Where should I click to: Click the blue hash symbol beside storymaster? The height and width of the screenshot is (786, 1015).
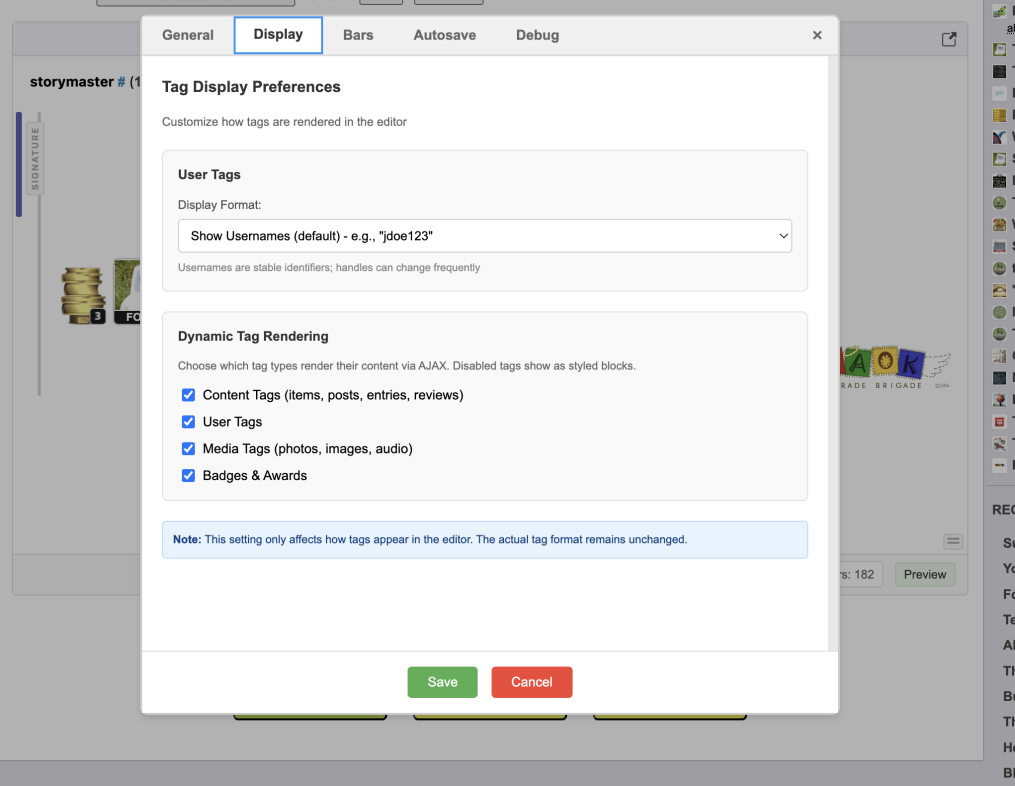[121, 82]
